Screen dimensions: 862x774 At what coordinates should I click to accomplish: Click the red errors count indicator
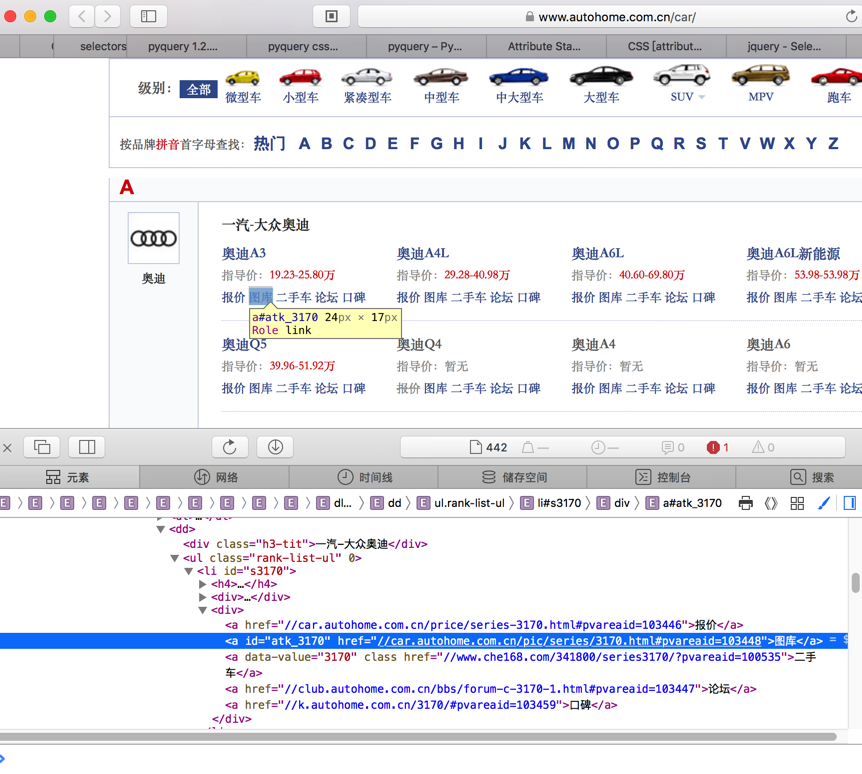(718, 447)
